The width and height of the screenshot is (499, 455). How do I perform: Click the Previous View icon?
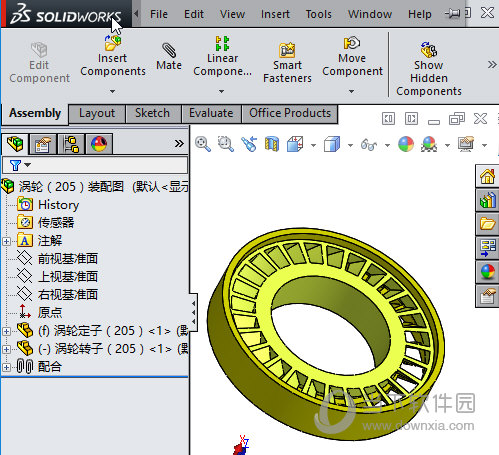249,144
